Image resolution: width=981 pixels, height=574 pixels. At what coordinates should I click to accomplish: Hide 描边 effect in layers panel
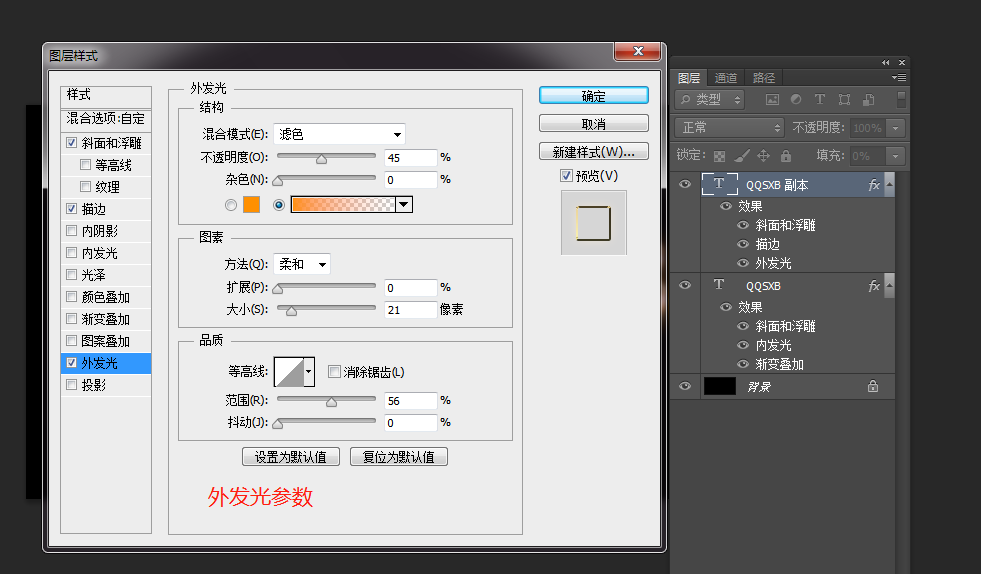click(x=743, y=244)
